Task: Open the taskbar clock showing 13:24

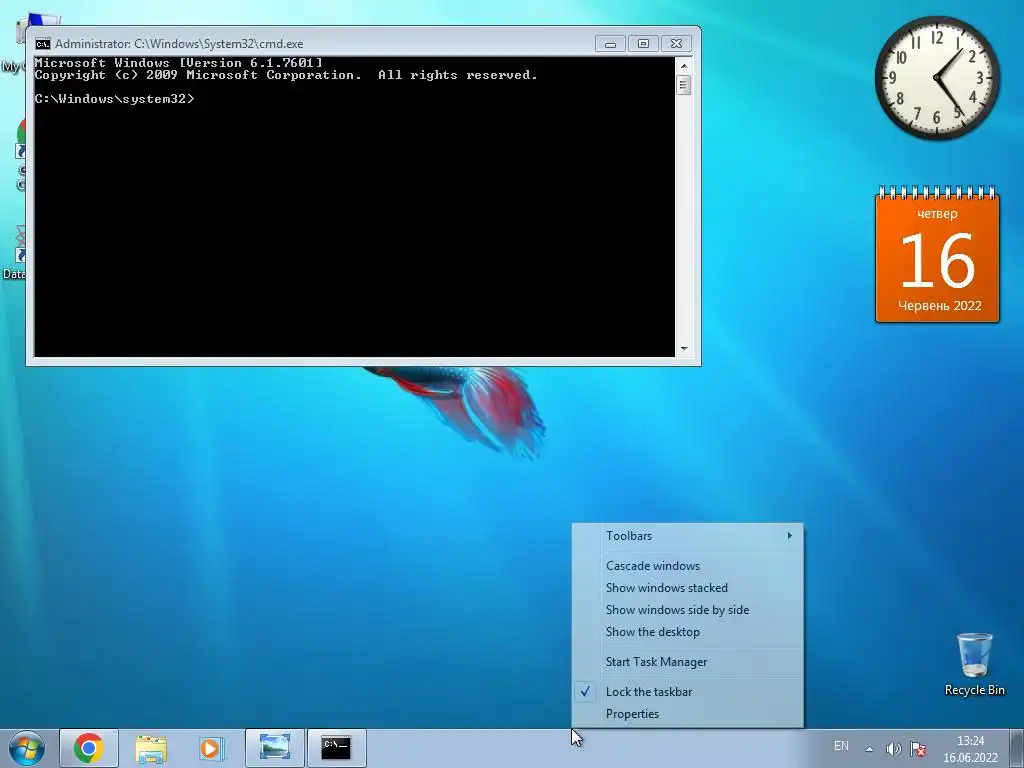Action: pyautogui.click(x=970, y=749)
